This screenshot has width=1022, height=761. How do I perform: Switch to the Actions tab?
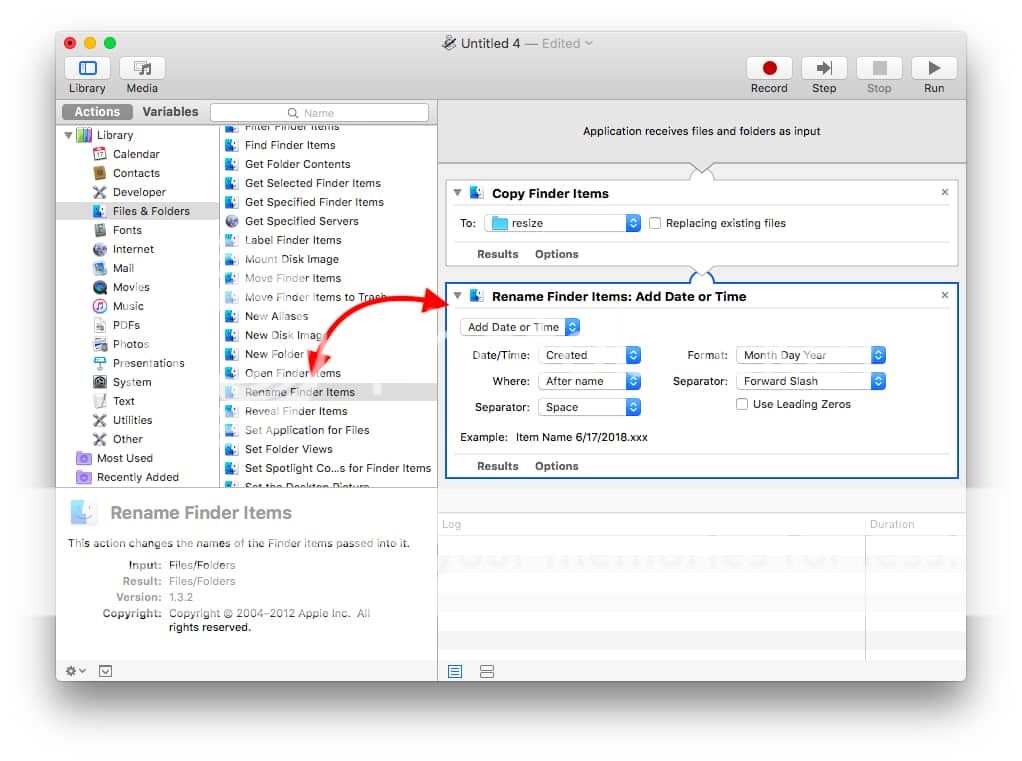[97, 111]
